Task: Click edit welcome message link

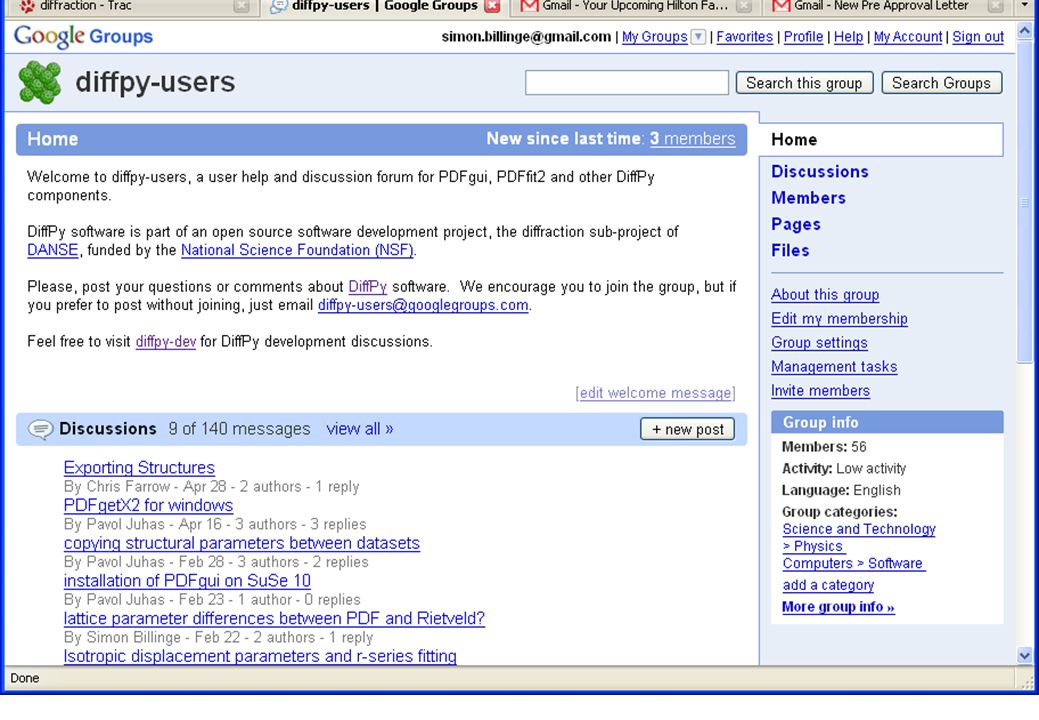Action: point(655,393)
